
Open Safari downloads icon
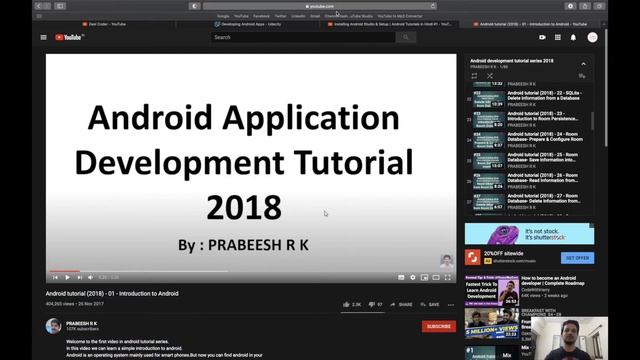click(x=570, y=6)
